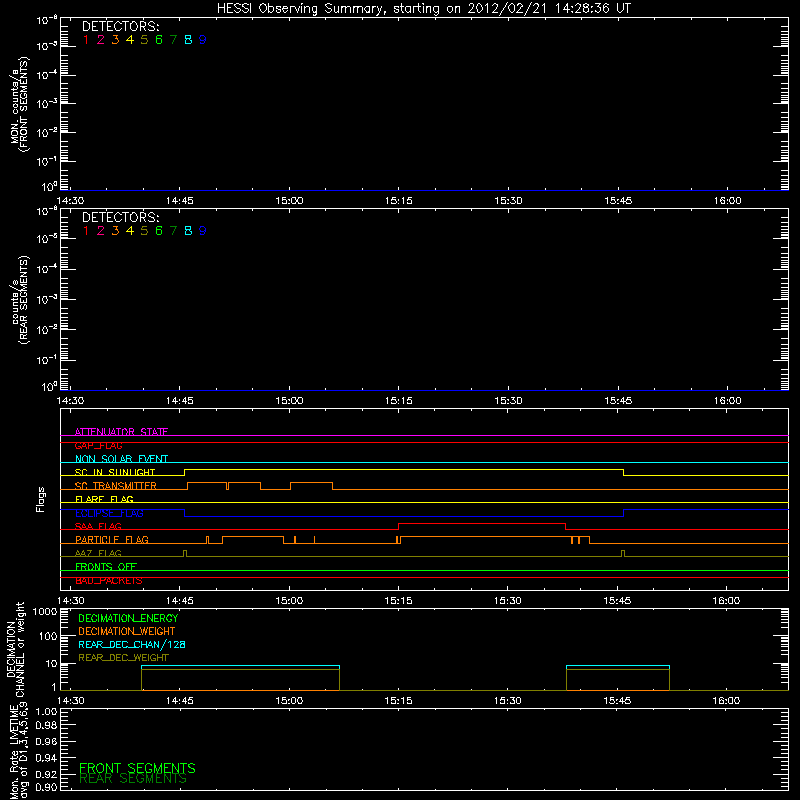Click cyan detector 8 in front segments legend
The height and width of the screenshot is (800, 800).
click(188, 40)
